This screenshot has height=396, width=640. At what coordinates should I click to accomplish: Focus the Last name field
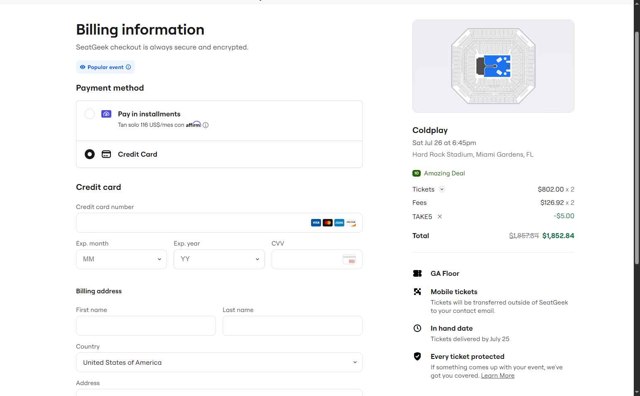(x=292, y=326)
